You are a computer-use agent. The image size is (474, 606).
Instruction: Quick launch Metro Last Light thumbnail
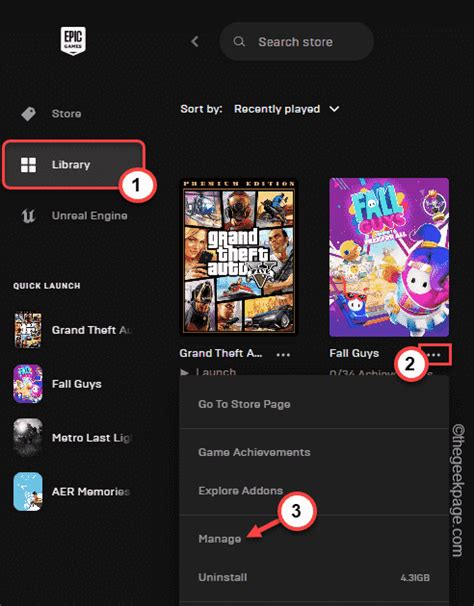27,437
